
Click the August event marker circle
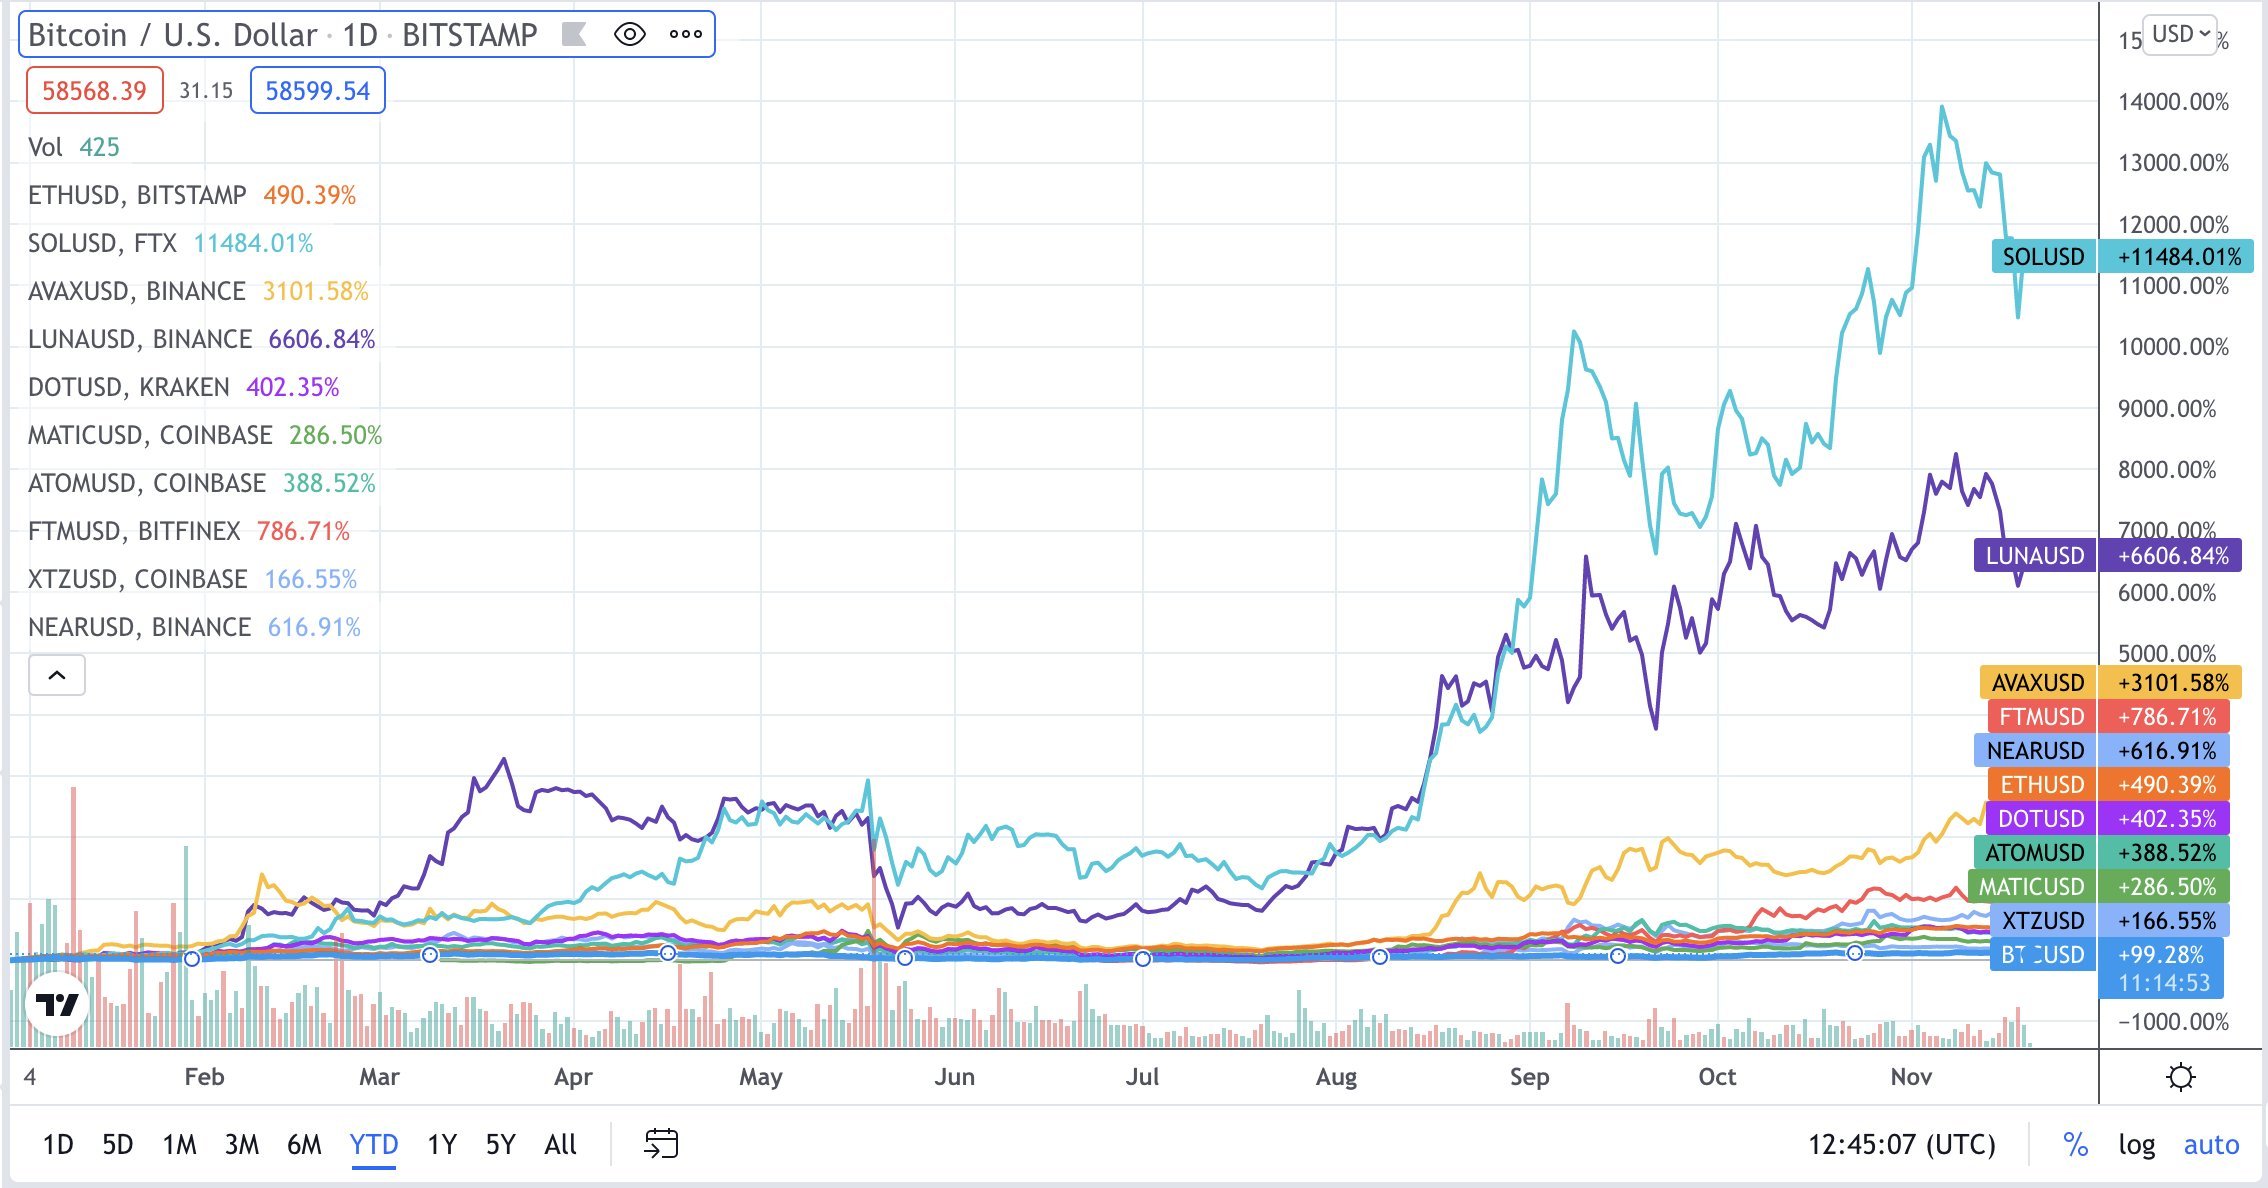click(1380, 957)
